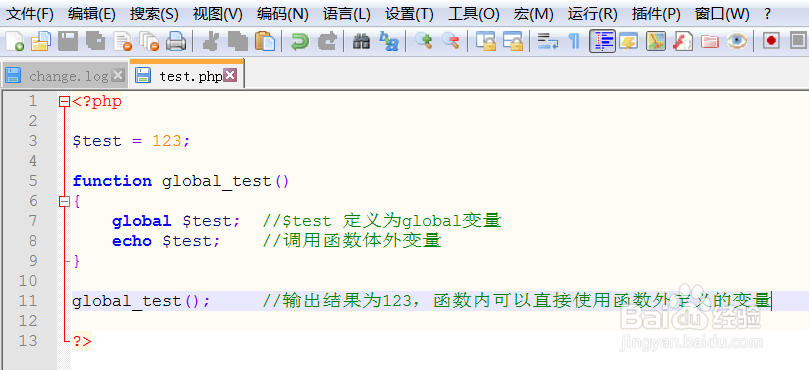Copy selection with toolbar icon

click(x=237, y=41)
